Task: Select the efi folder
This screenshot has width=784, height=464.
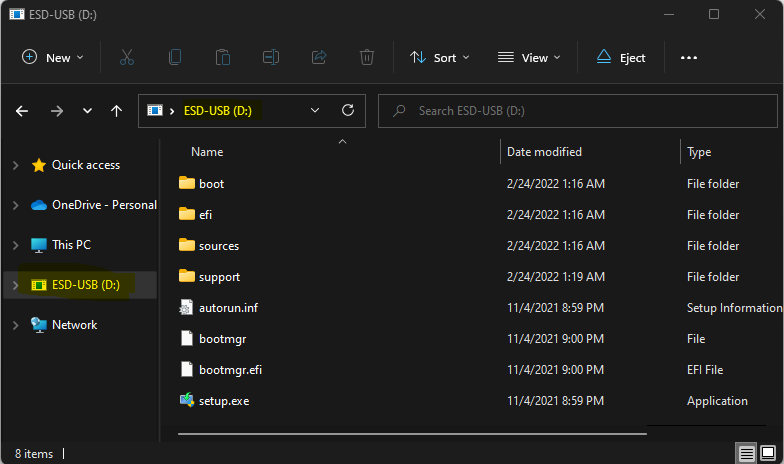Action: [206, 215]
